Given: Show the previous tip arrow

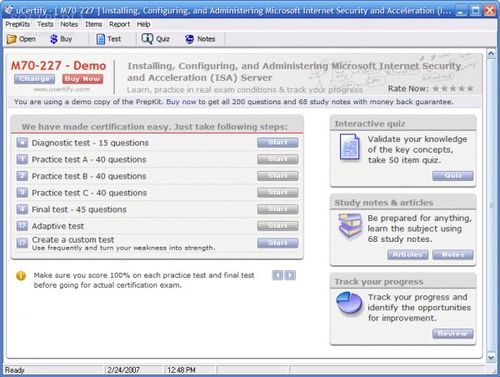Looking at the screenshot, I should 277,275.
